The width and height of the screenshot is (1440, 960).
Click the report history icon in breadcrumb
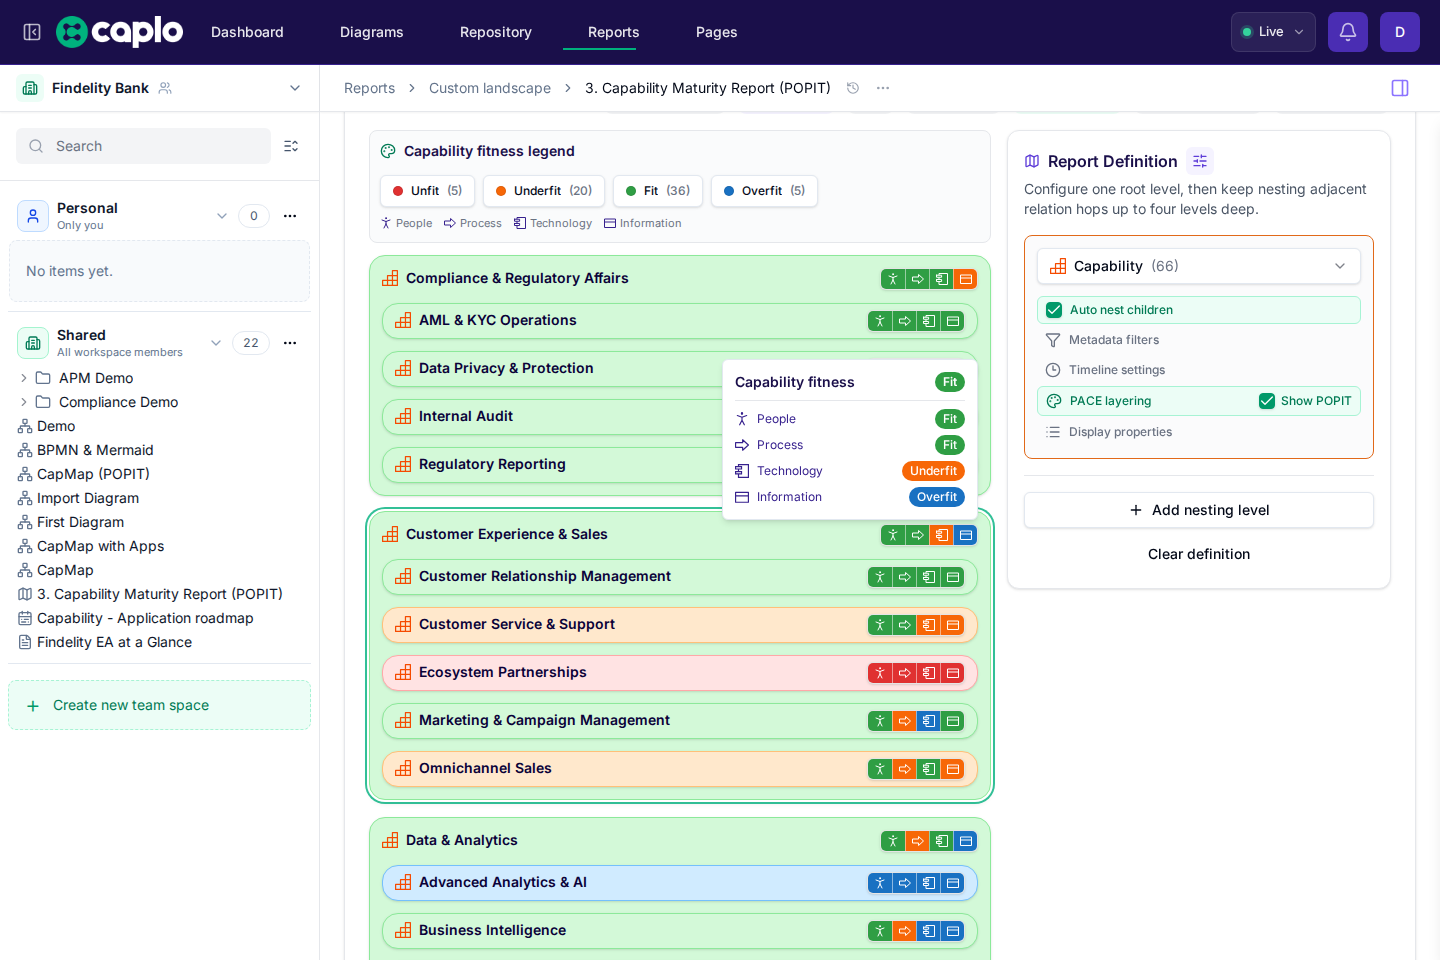tap(853, 88)
